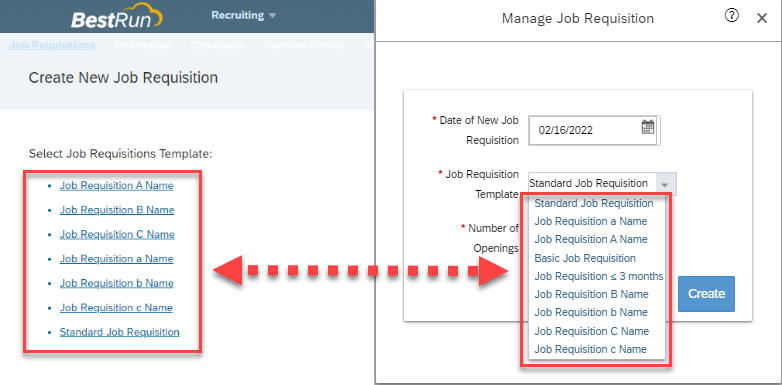Open the help question mark icon
This screenshot has height=385, width=782.
[732, 16]
